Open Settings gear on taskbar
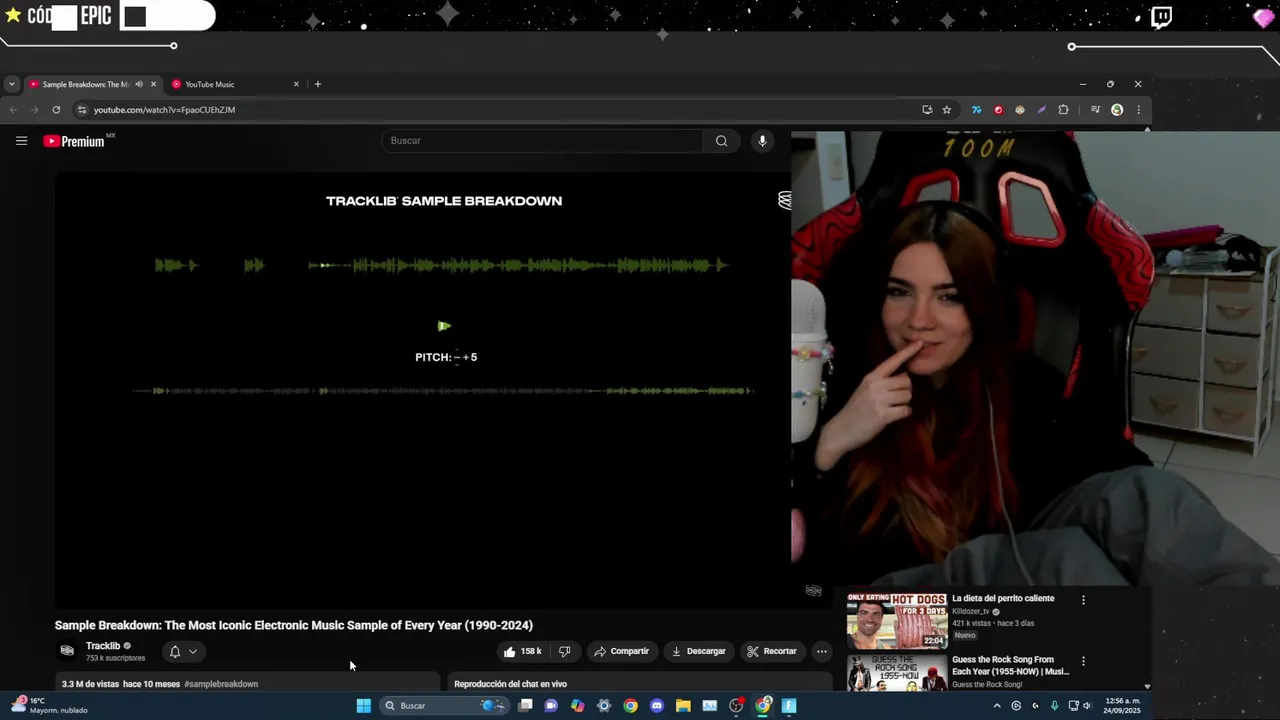The width and height of the screenshot is (1280, 720). (603, 706)
